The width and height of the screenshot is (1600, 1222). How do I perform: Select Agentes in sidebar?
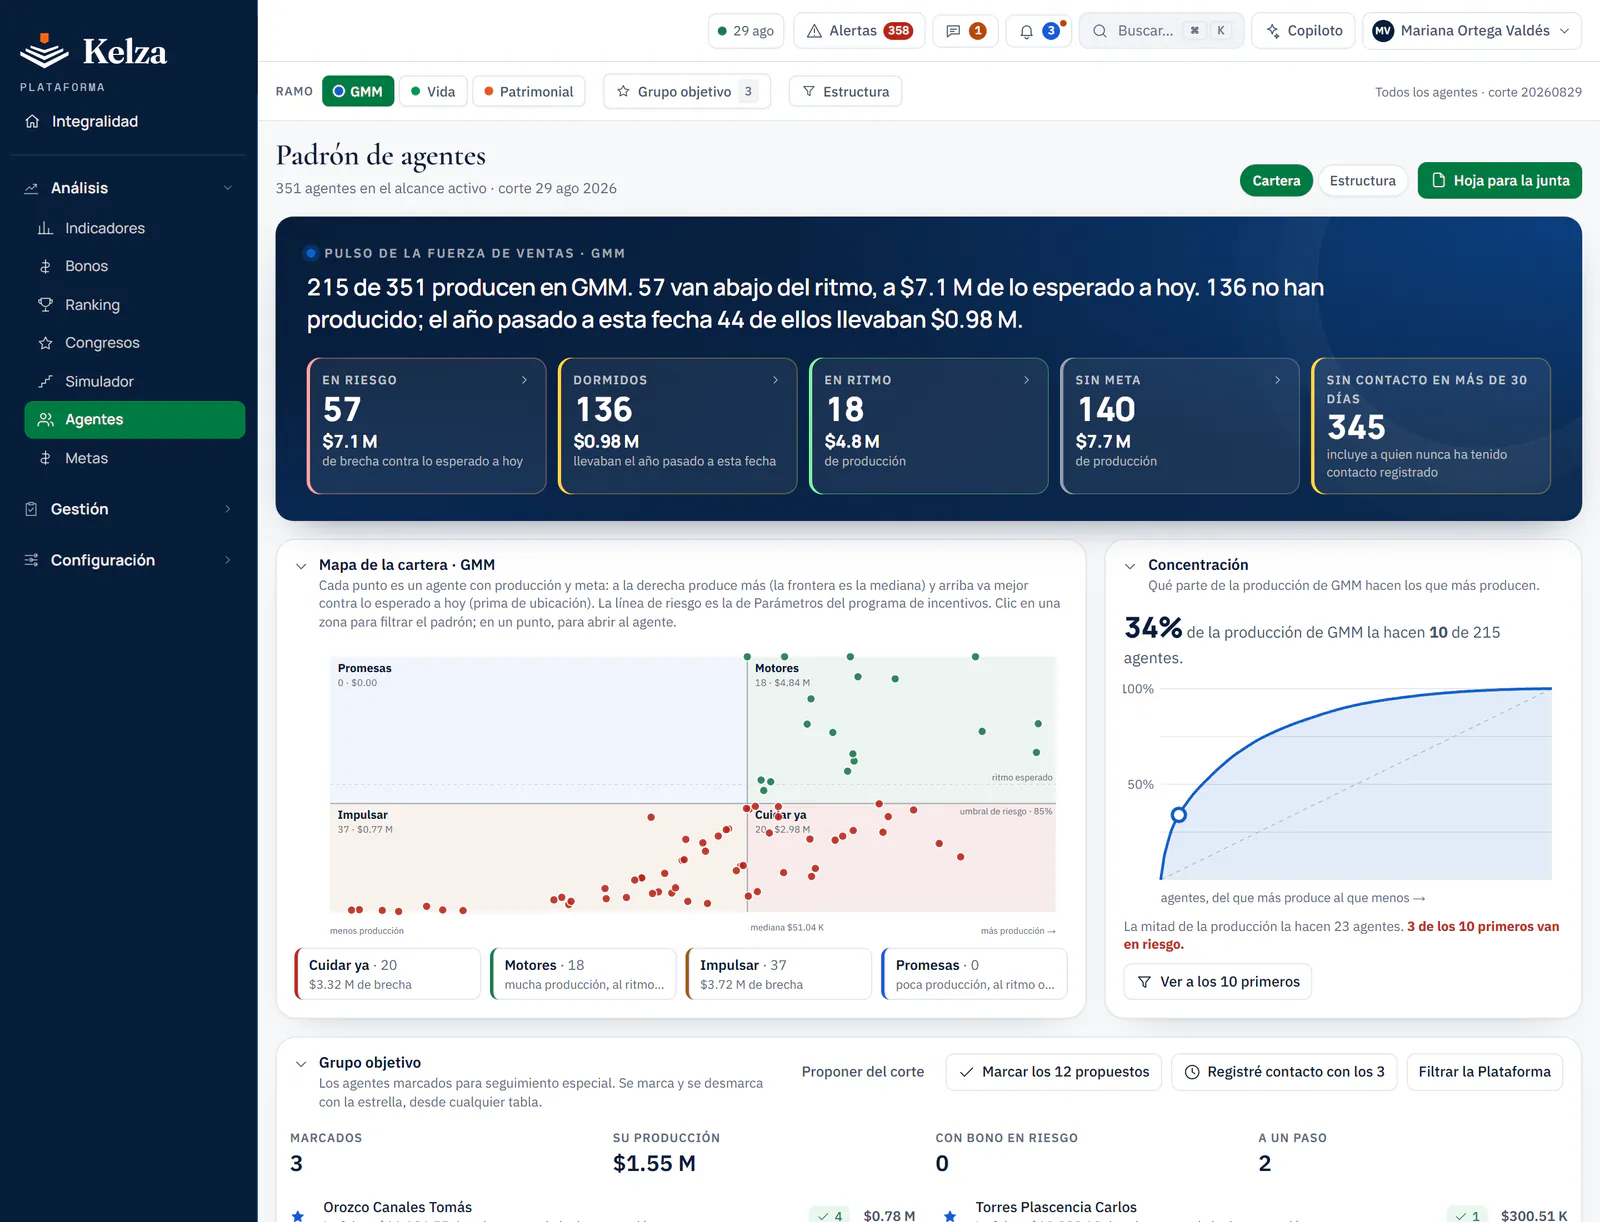(x=135, y=420)
